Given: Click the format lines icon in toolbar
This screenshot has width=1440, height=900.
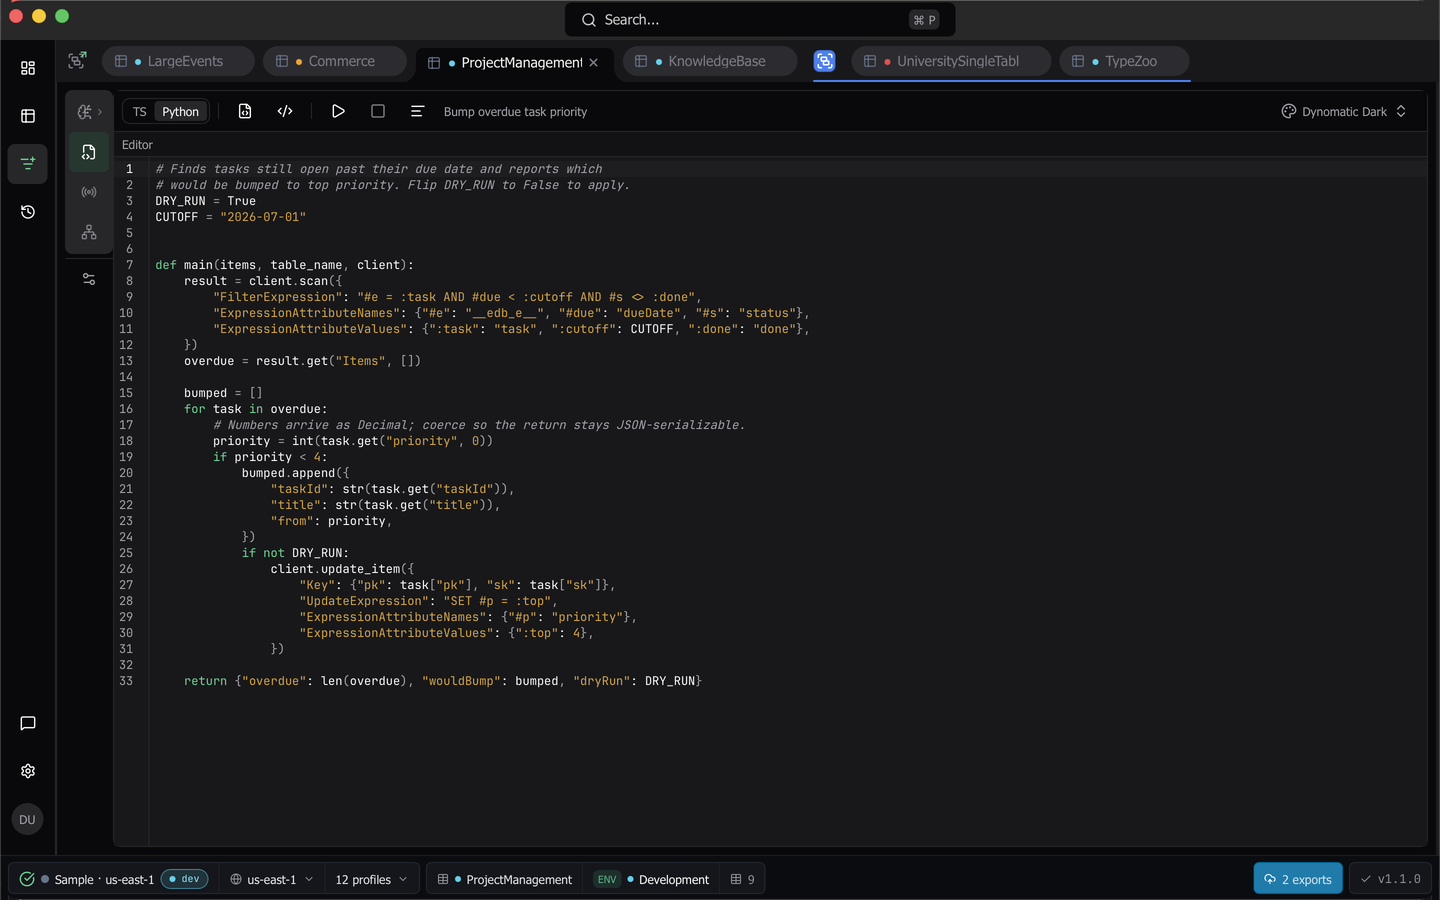Looking at the screenshot, I should (x=417, y=111).
